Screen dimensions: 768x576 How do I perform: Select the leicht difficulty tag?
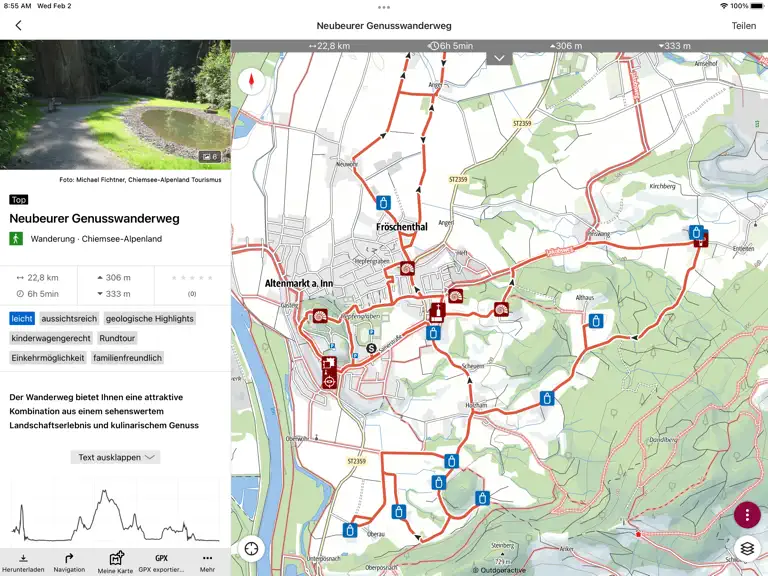(x=22, y=318)
